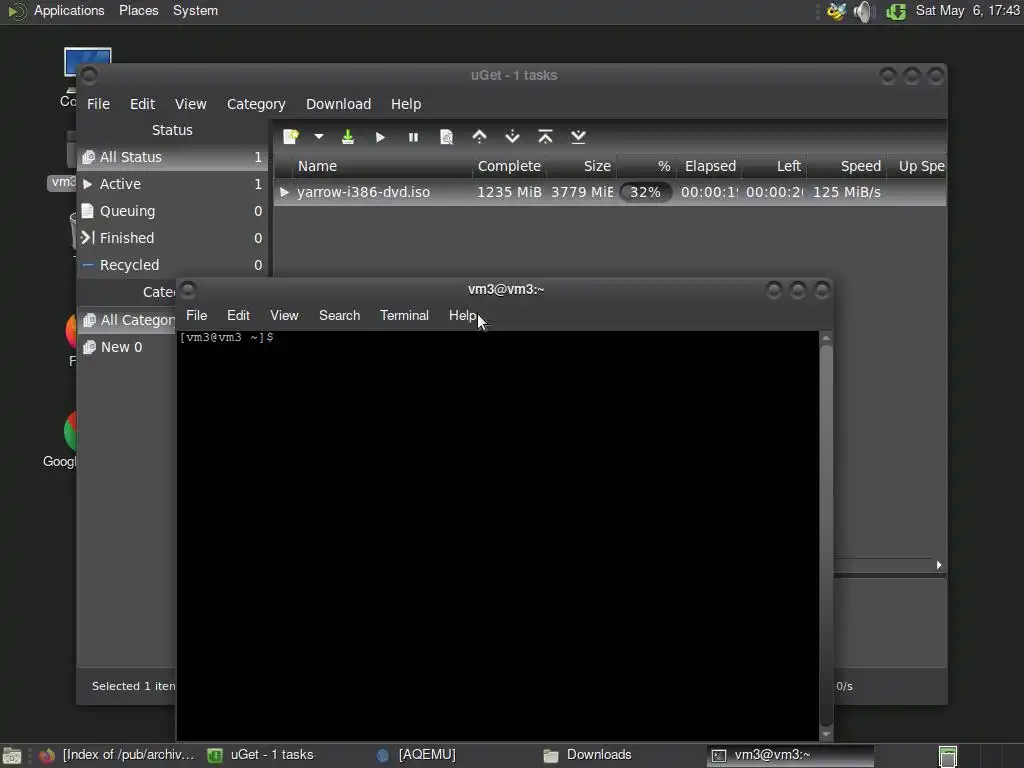The height and width of the screenshot is (768, 1024).
Task: Open terminal File menu
Action: pos(197,315)
